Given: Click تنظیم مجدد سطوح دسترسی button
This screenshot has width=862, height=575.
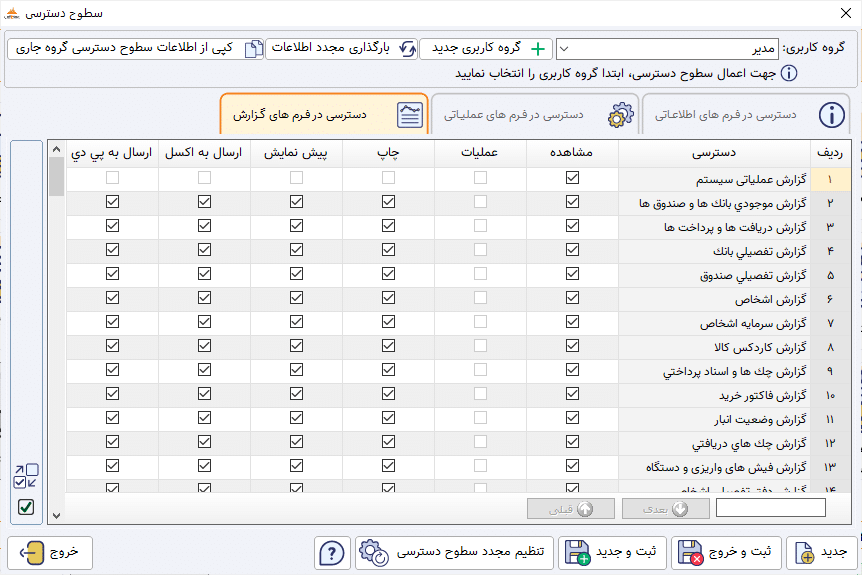Looking at the screenshot, I should point(454,552).
